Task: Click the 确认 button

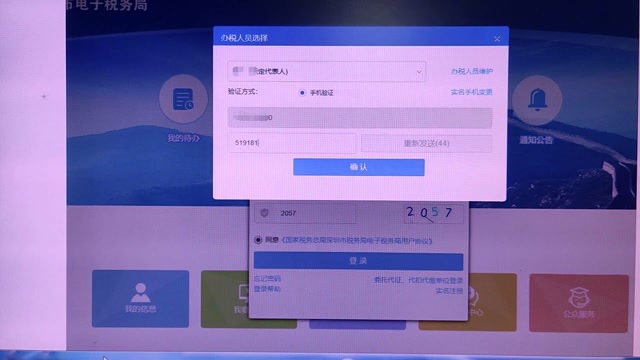Action: (x=359, y=167)
